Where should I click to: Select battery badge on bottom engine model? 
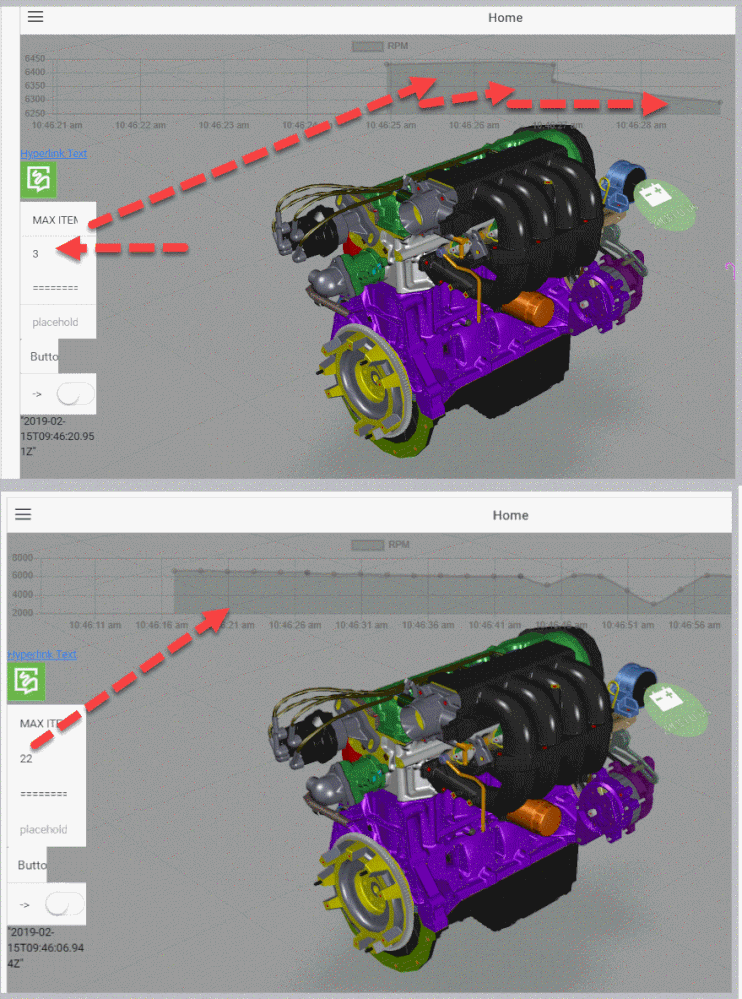(676, 710)
